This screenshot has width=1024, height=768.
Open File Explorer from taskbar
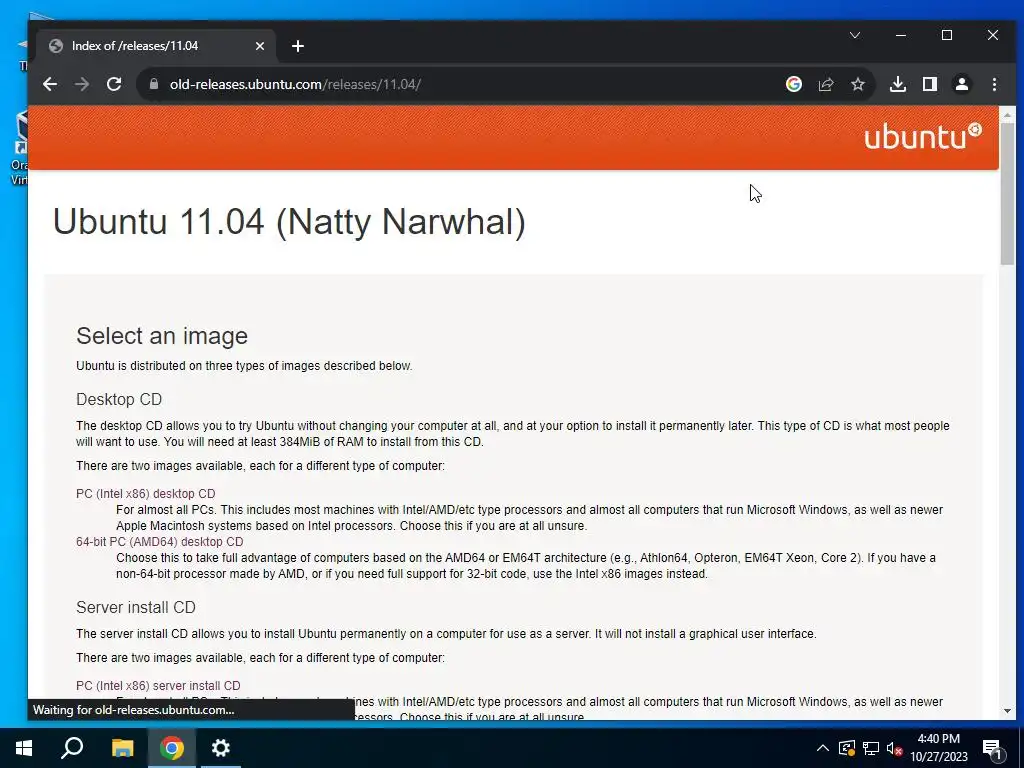pos(122,748)
